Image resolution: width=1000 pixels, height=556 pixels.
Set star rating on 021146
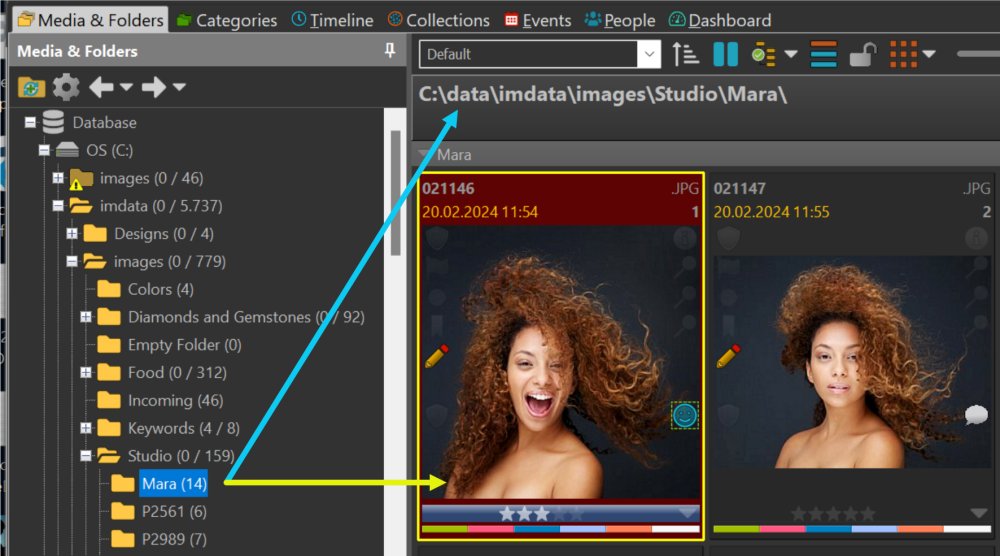541,513
